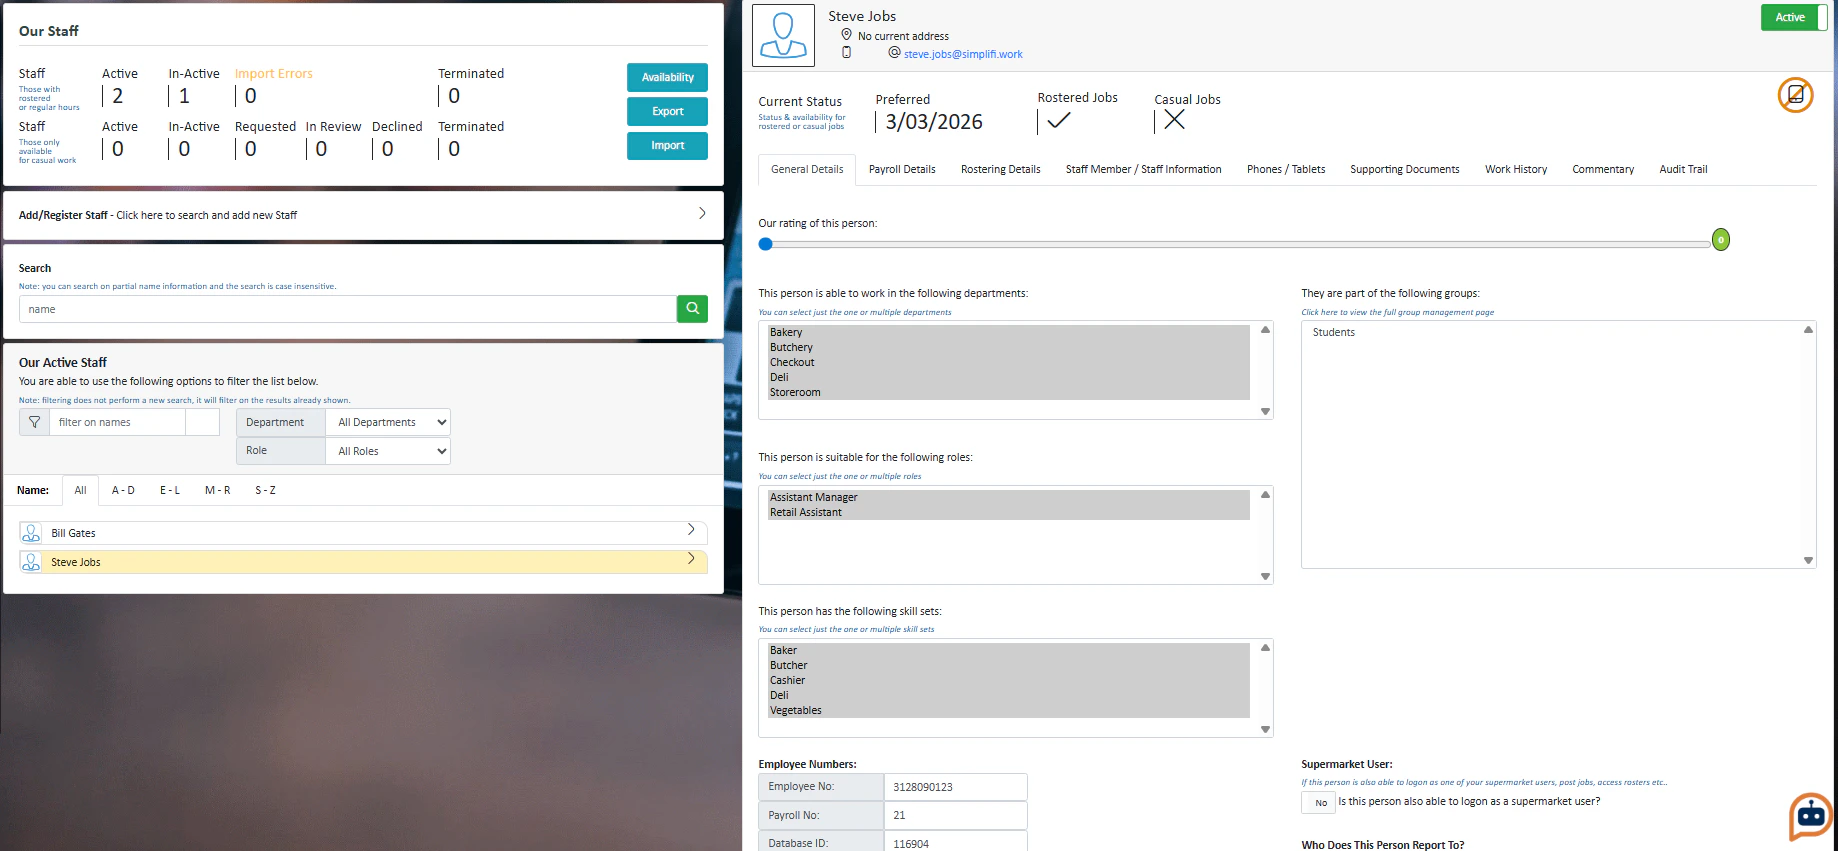Click the Import button

click(667, 145)
